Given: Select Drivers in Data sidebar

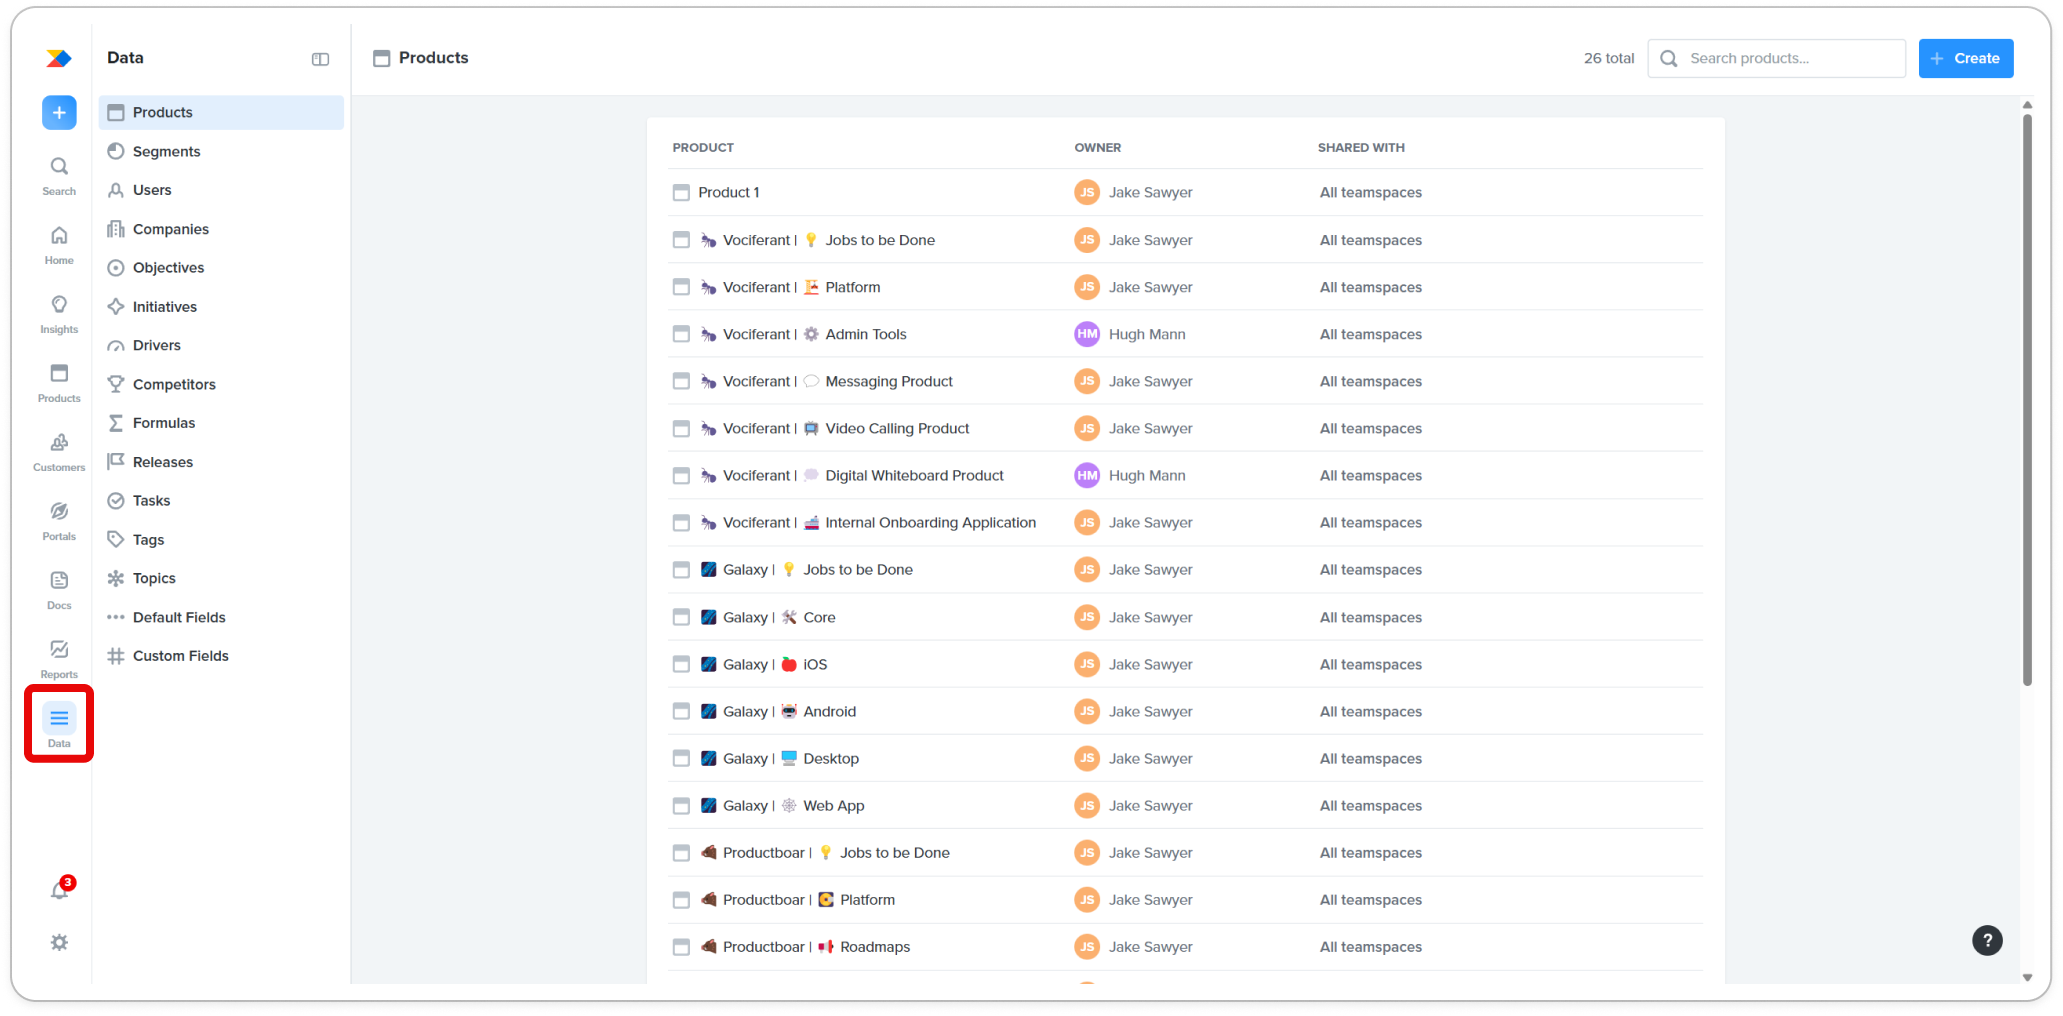Looking at the screenshot, I should pyautogui.click(x=221, y=345).
